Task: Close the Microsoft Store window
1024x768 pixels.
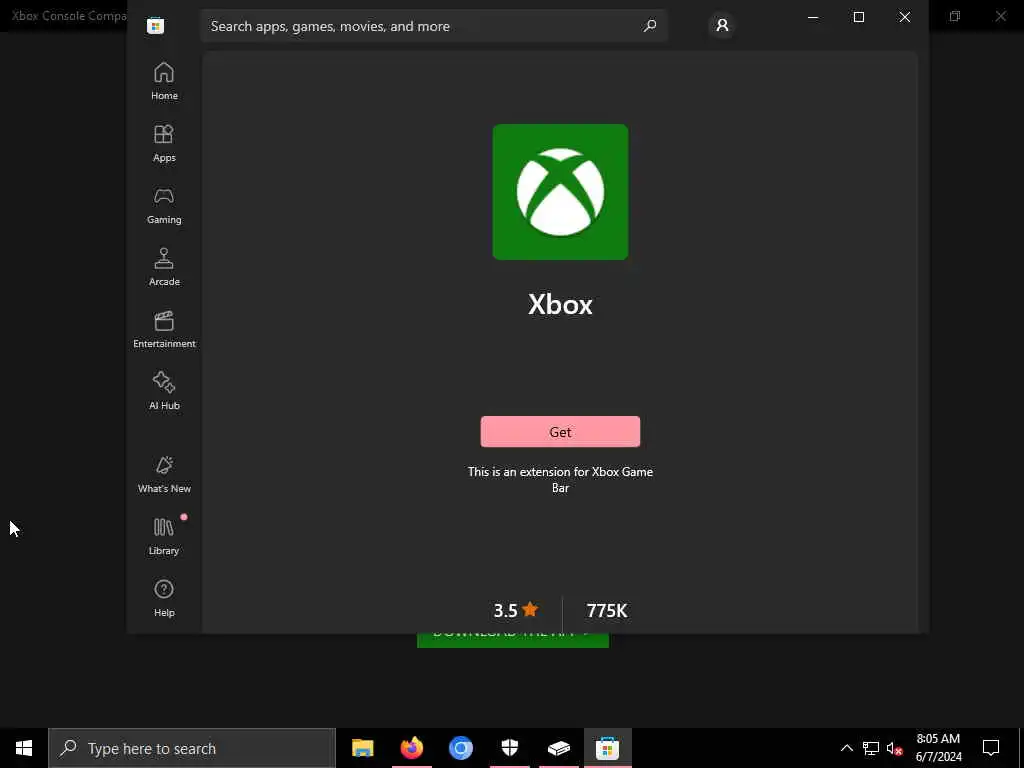Action: click(904, 18)
